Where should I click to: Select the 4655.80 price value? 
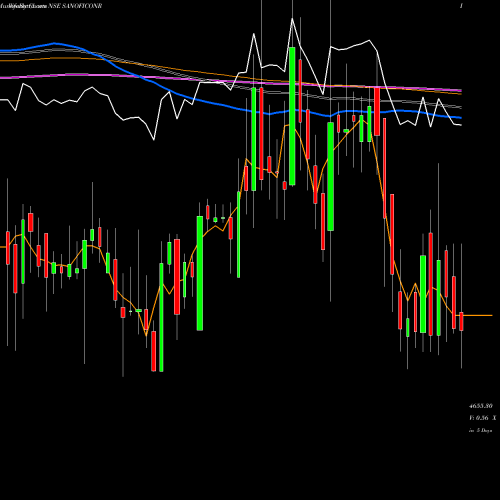tap(480, 406)
